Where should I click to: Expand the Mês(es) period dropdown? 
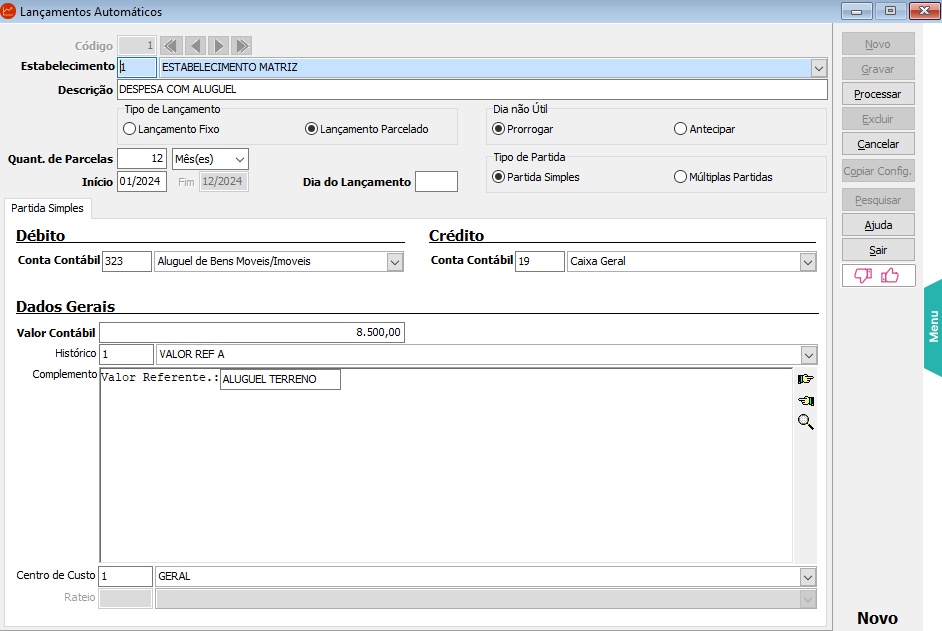point(239,159)
